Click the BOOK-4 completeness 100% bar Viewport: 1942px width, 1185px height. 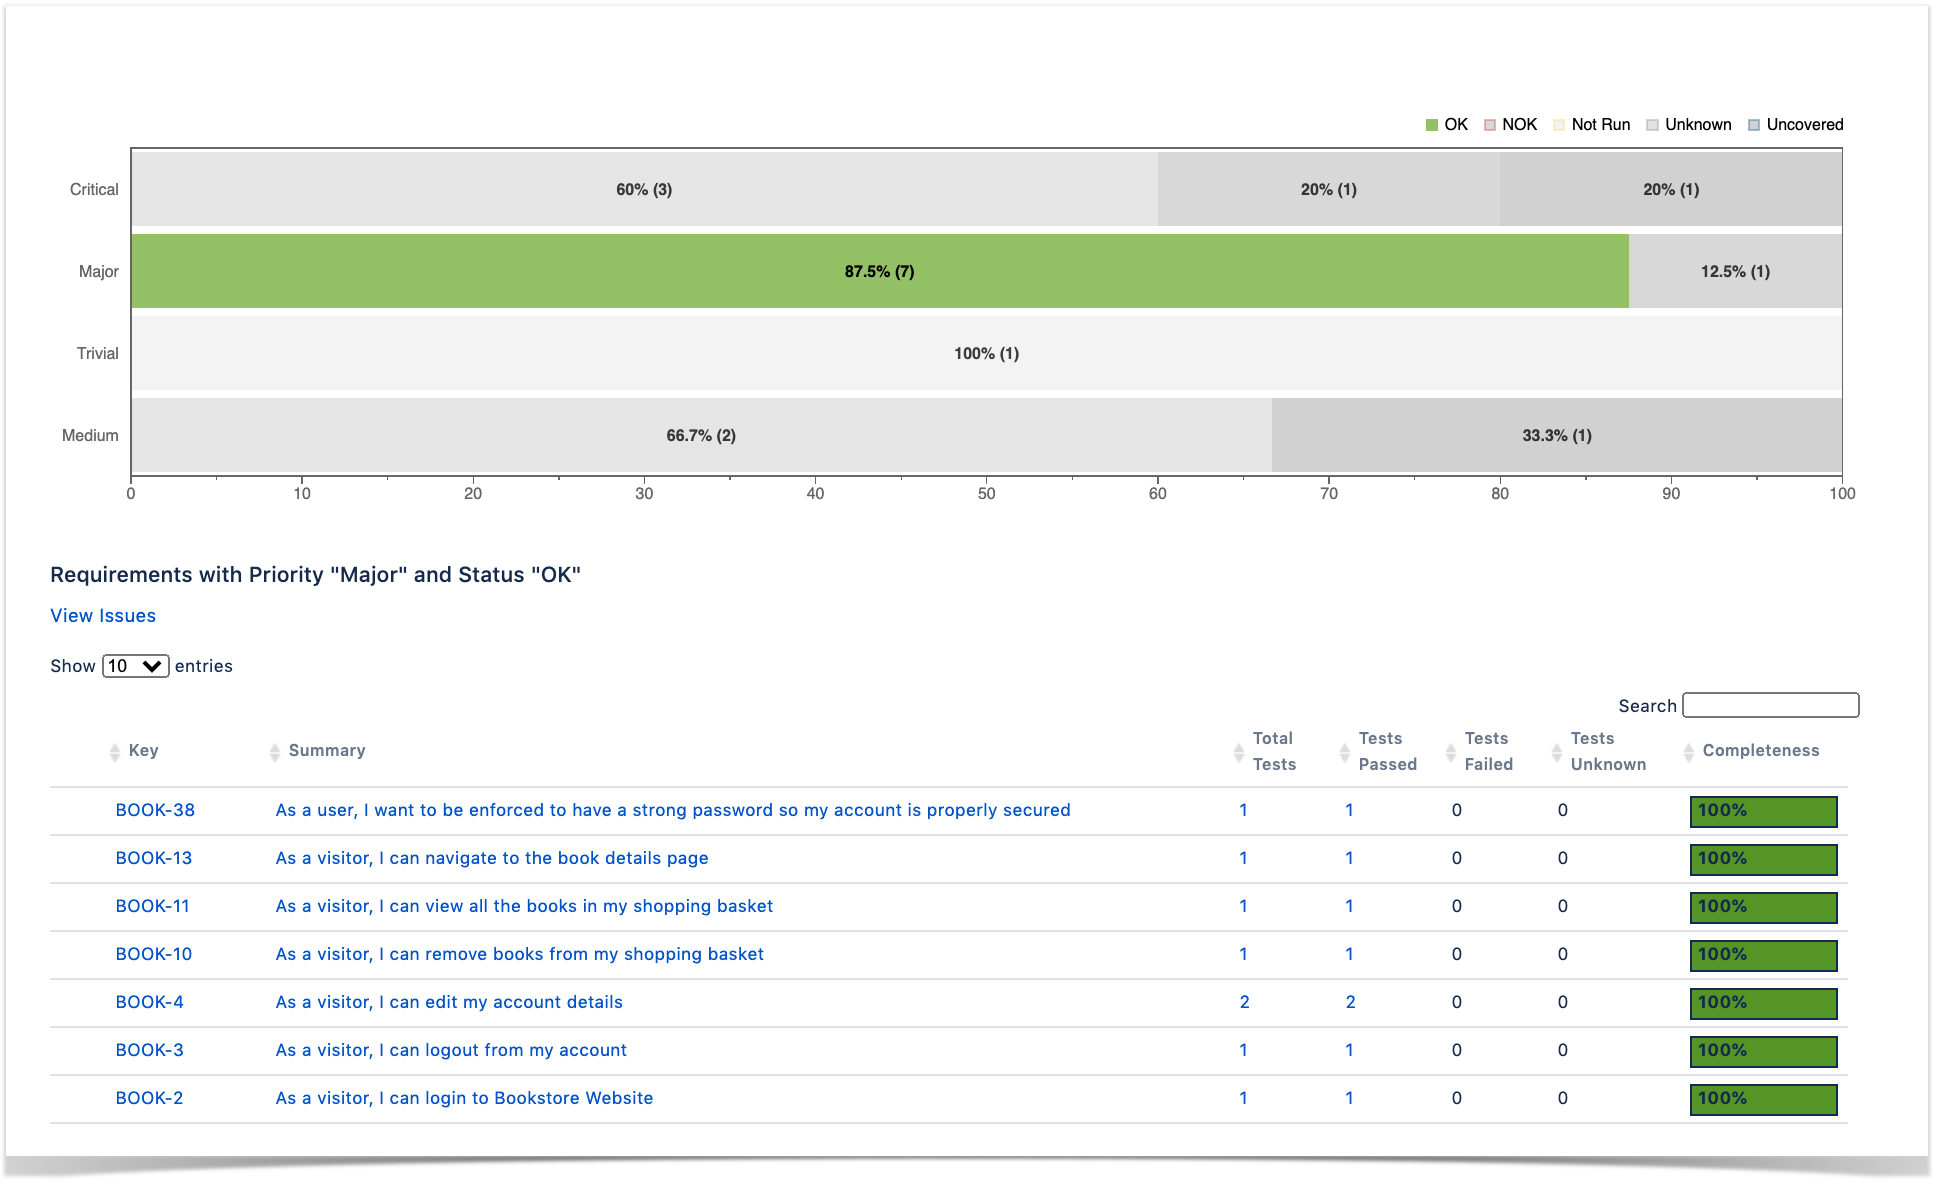click(x=1764, y=1004)
